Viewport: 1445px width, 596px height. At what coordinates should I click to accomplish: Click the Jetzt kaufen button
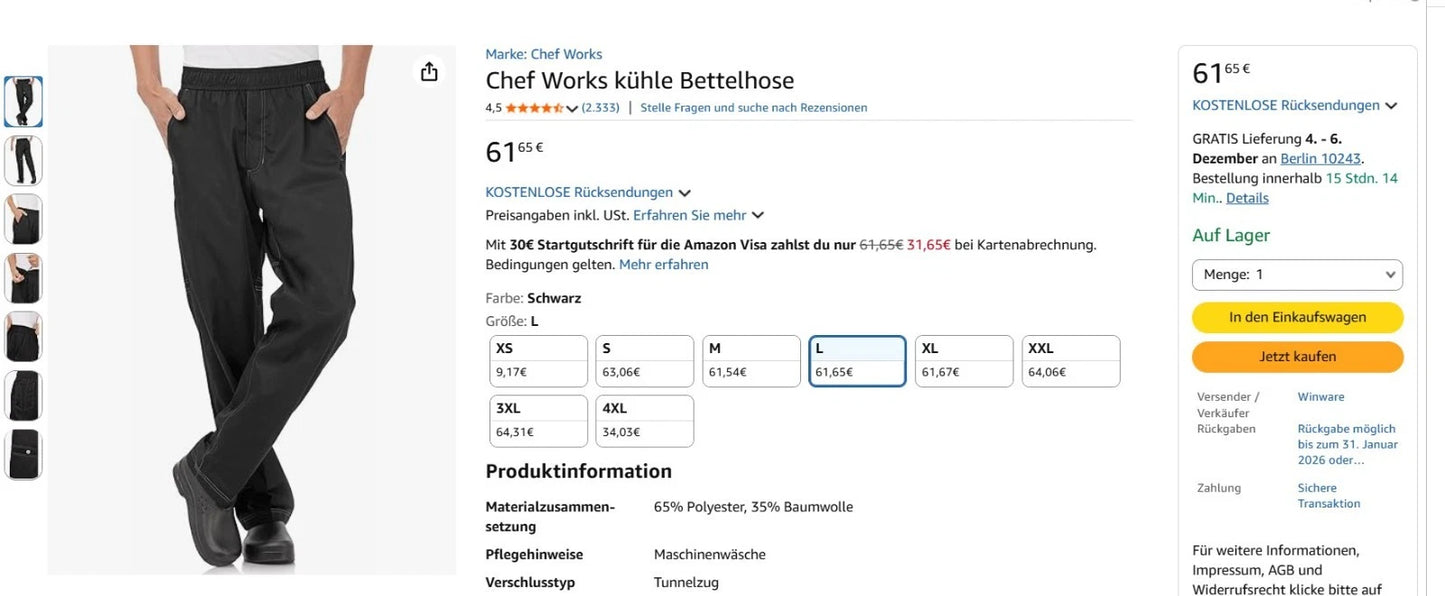click(x=1297, y=356)
